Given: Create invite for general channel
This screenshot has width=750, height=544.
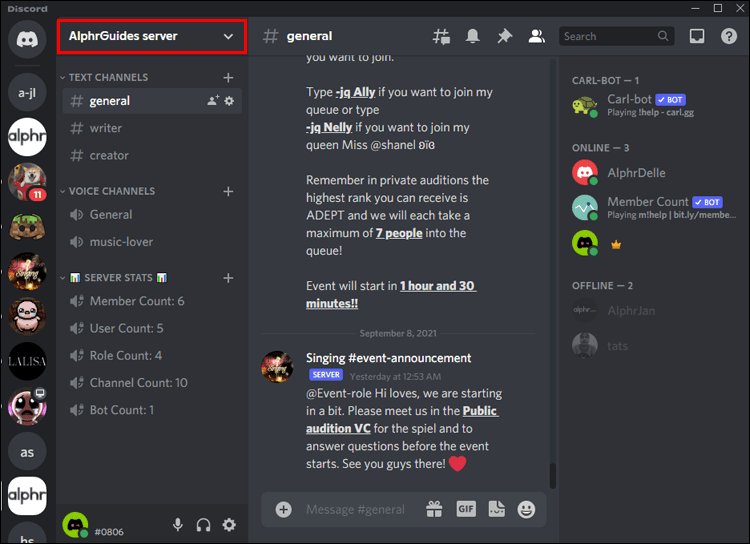Looking at the screenshot, I should pyautogui.click(x=213, y=100).
